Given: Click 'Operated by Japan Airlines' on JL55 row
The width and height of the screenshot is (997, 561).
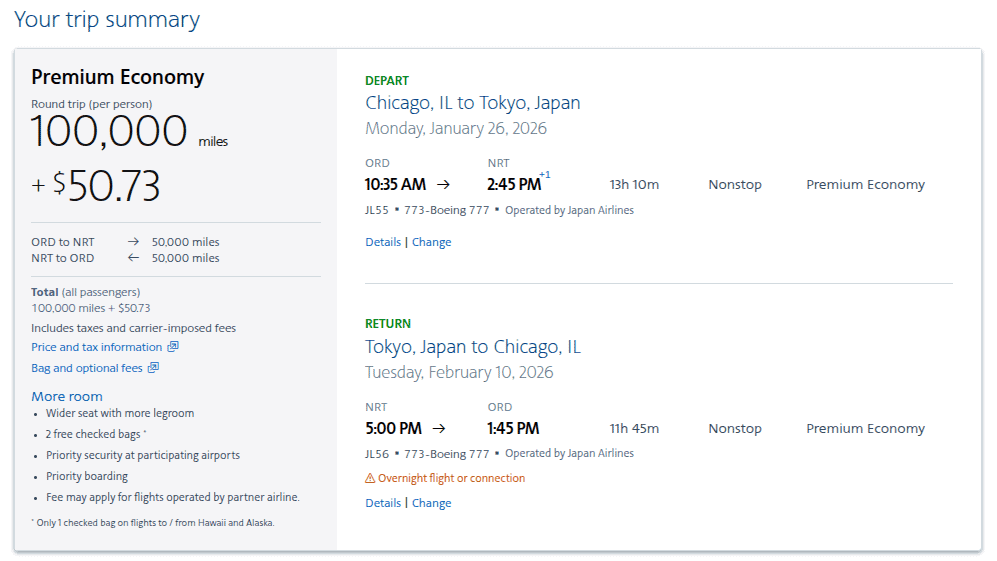Looking at the screenshot, I should [569, 211].
